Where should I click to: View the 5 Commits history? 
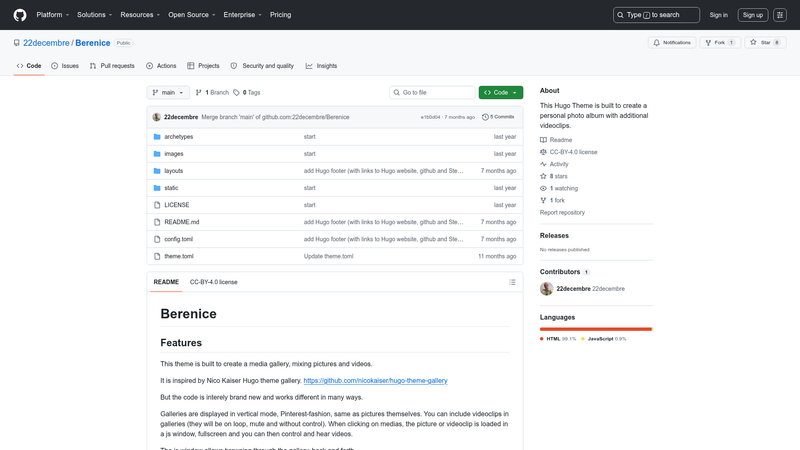coord(498,117)
